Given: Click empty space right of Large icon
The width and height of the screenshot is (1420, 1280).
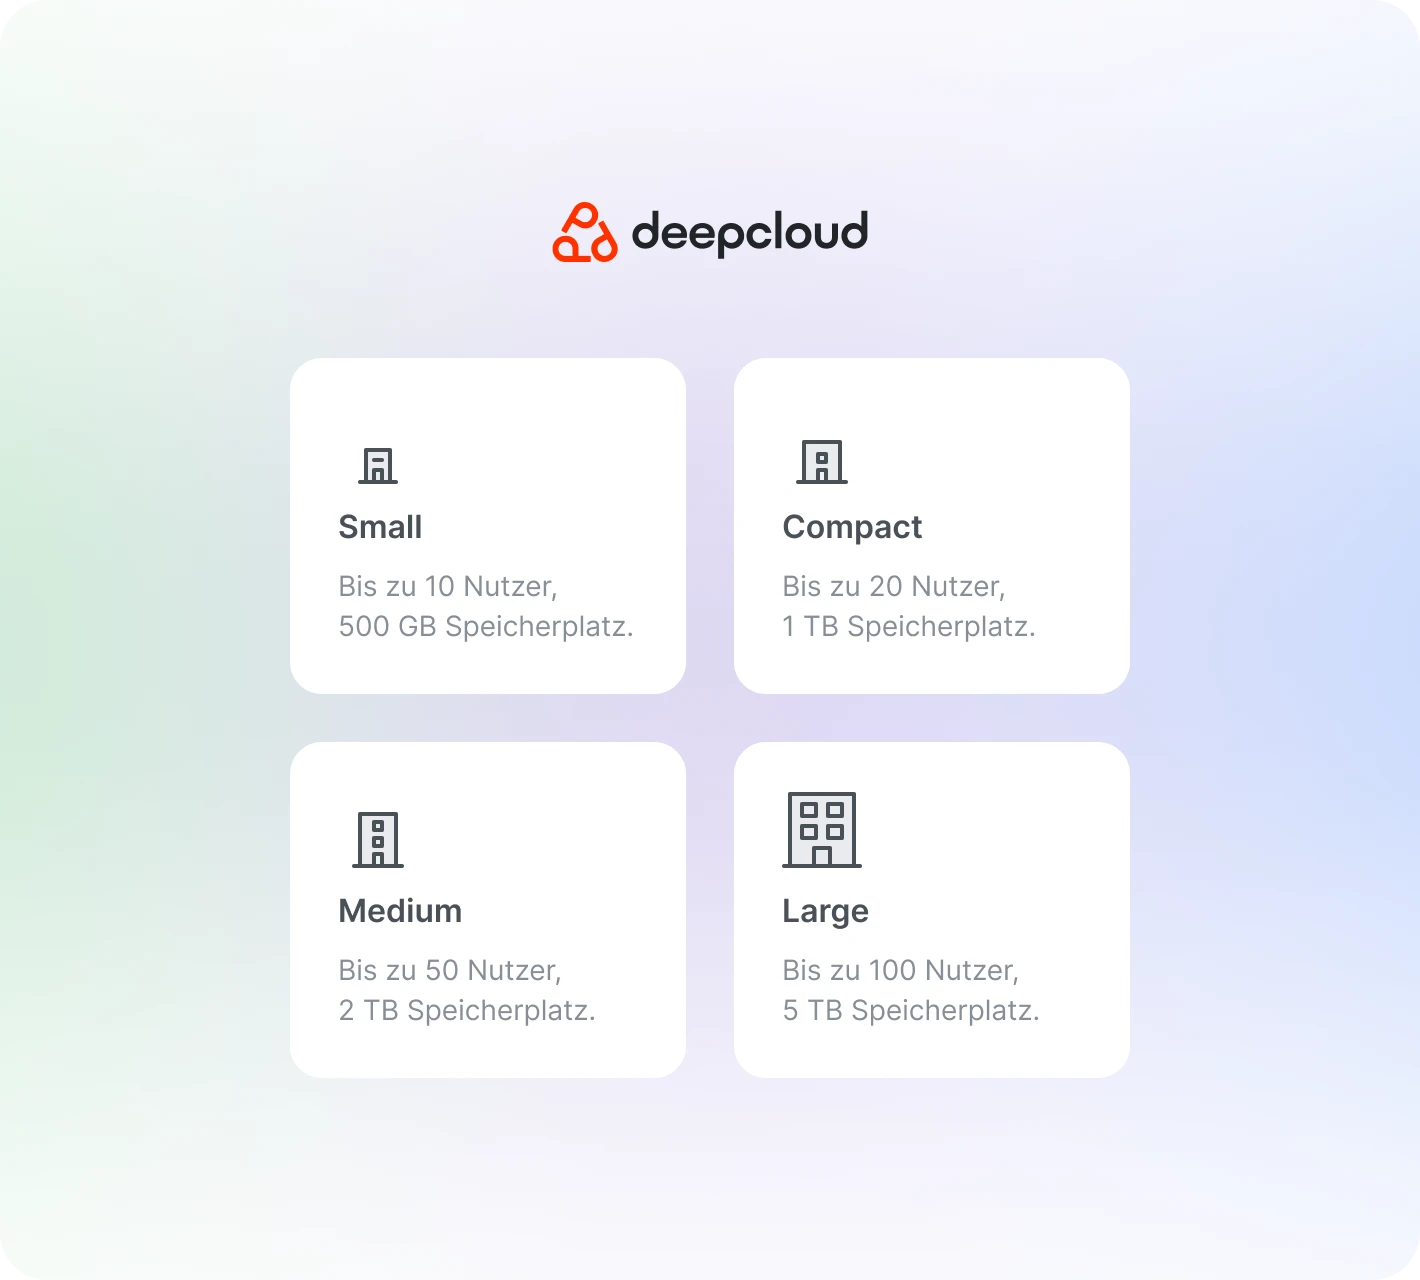Looking at the screenshot, I should 990,830.
